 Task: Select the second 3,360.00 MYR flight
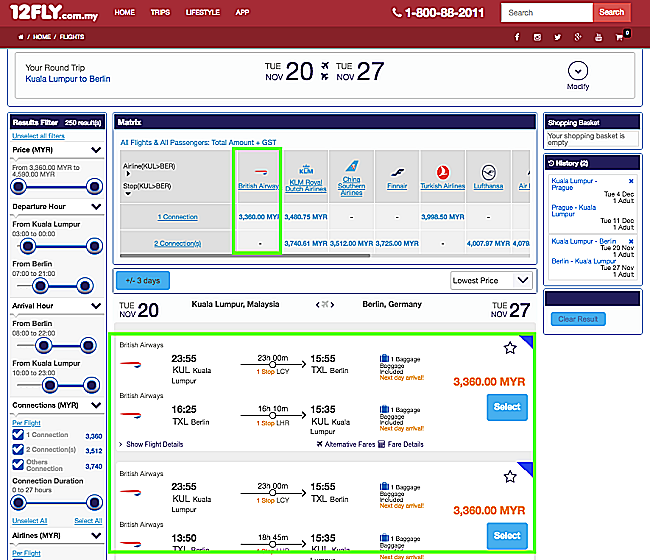coord(507,536)
